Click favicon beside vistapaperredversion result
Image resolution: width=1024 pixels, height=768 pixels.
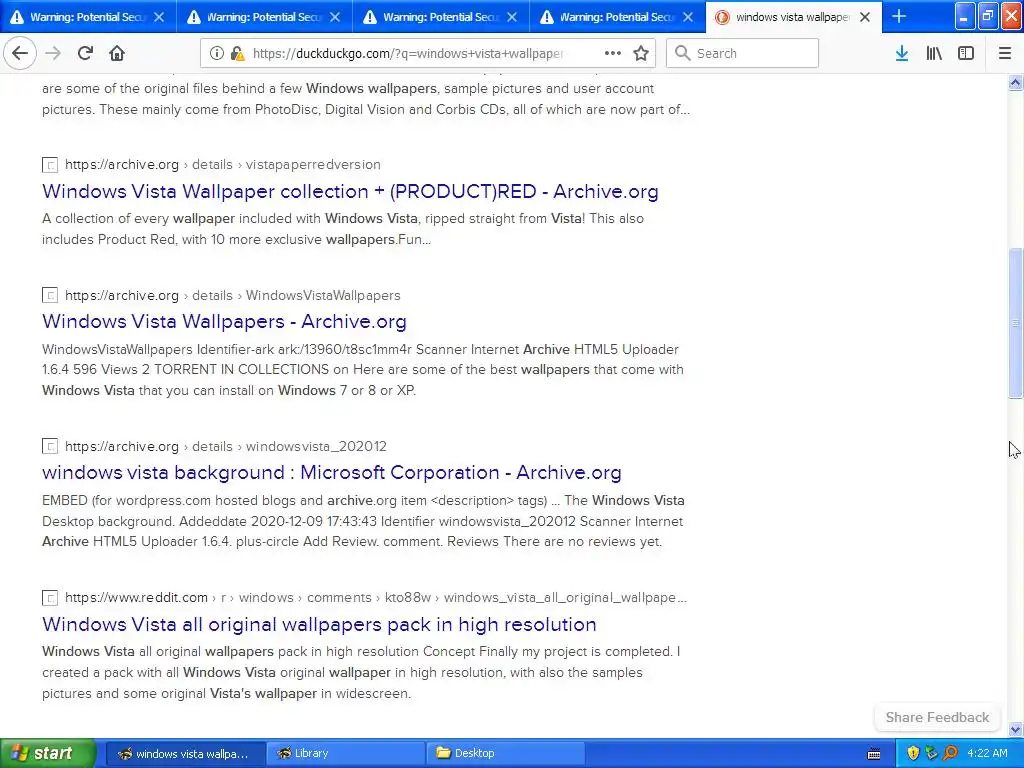50,165
